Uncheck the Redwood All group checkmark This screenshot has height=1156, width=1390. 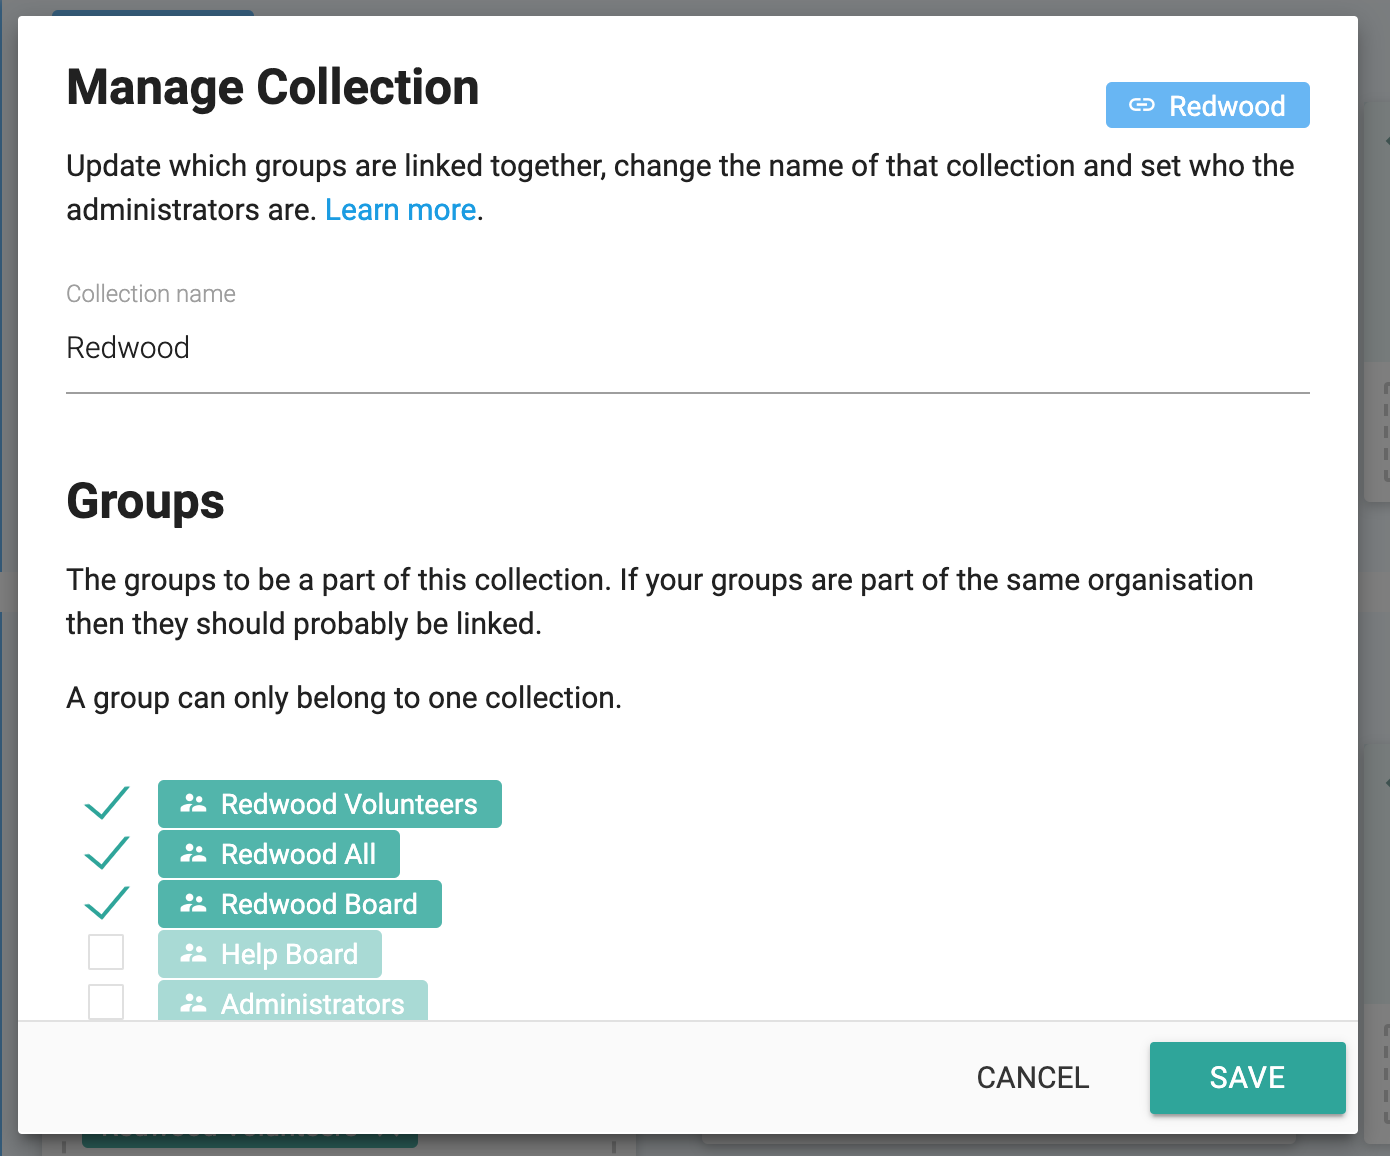click(x=106, y=853)
